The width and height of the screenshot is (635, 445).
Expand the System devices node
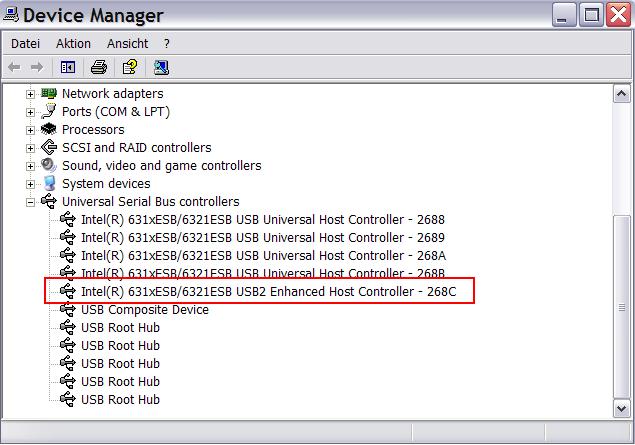tap(30, 184)
